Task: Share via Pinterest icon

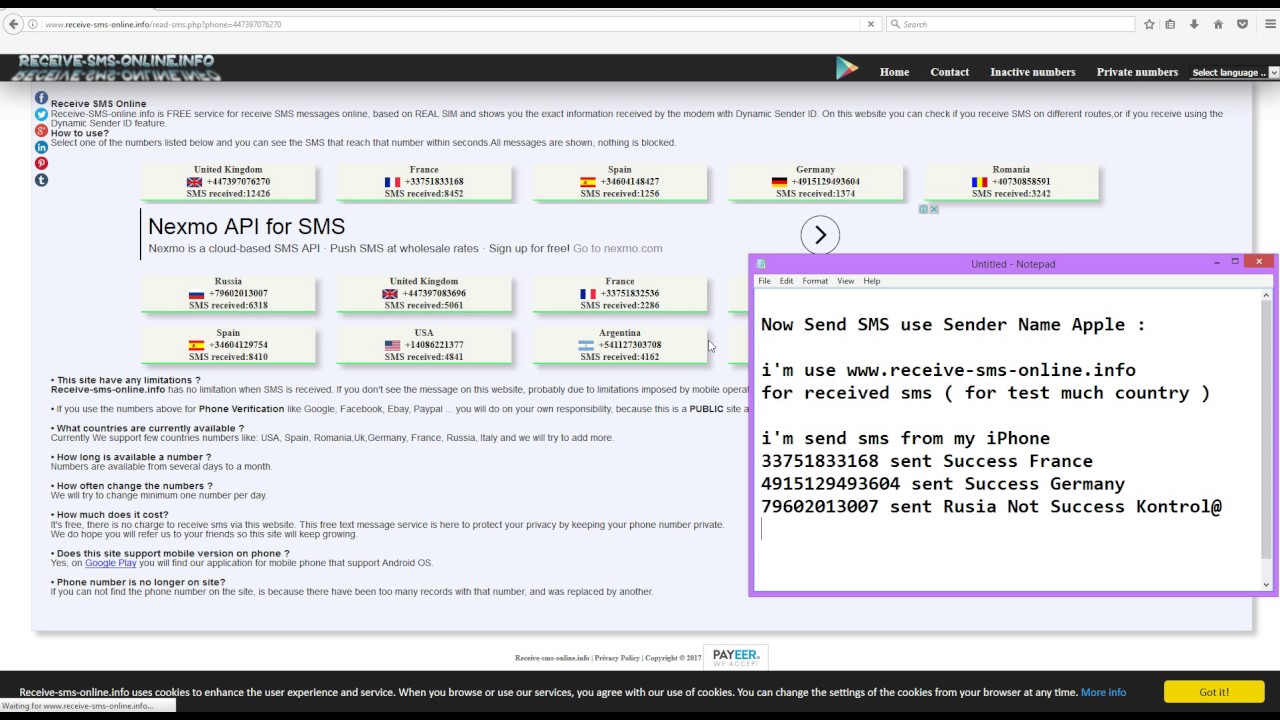Action: click(x=41, y=163)
